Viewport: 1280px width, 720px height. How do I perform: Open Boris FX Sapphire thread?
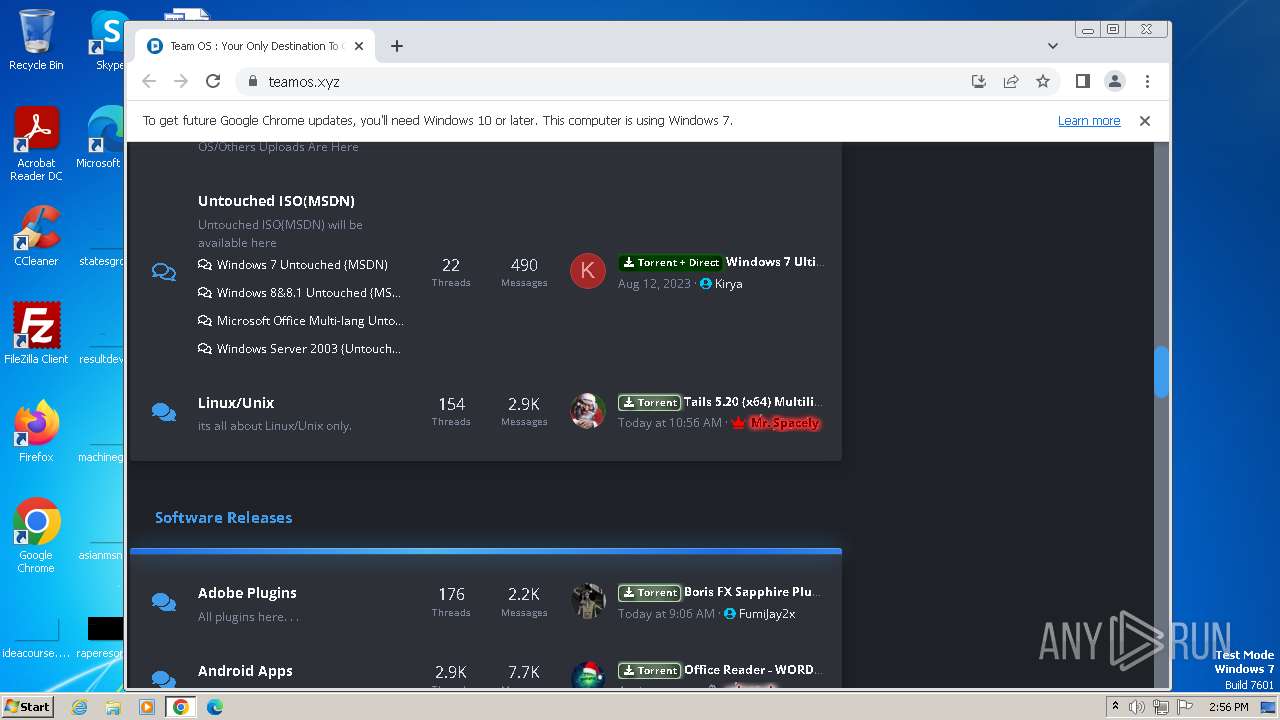[752, 592]
